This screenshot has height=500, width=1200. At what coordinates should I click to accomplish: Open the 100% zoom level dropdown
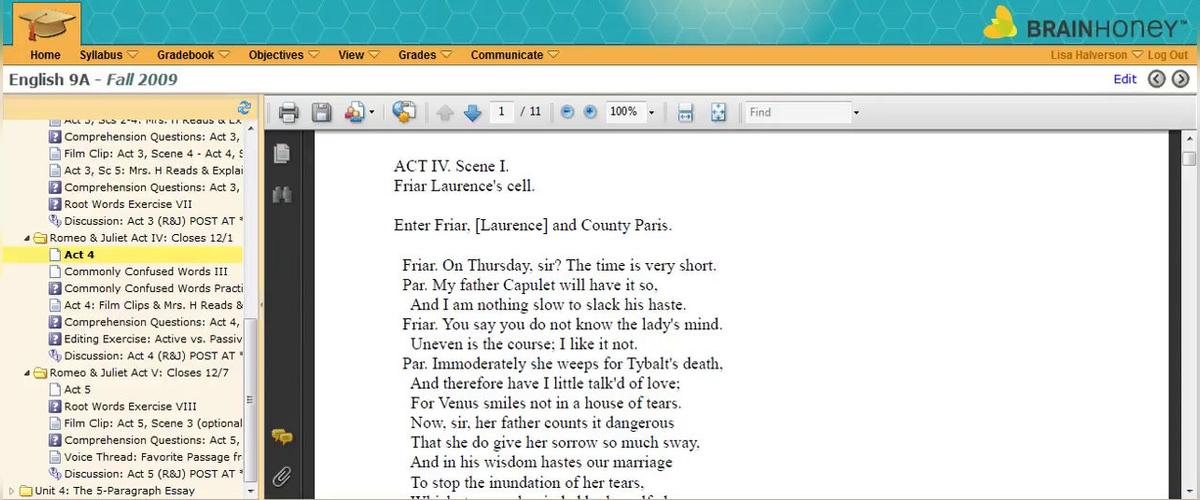pos(652,113)
